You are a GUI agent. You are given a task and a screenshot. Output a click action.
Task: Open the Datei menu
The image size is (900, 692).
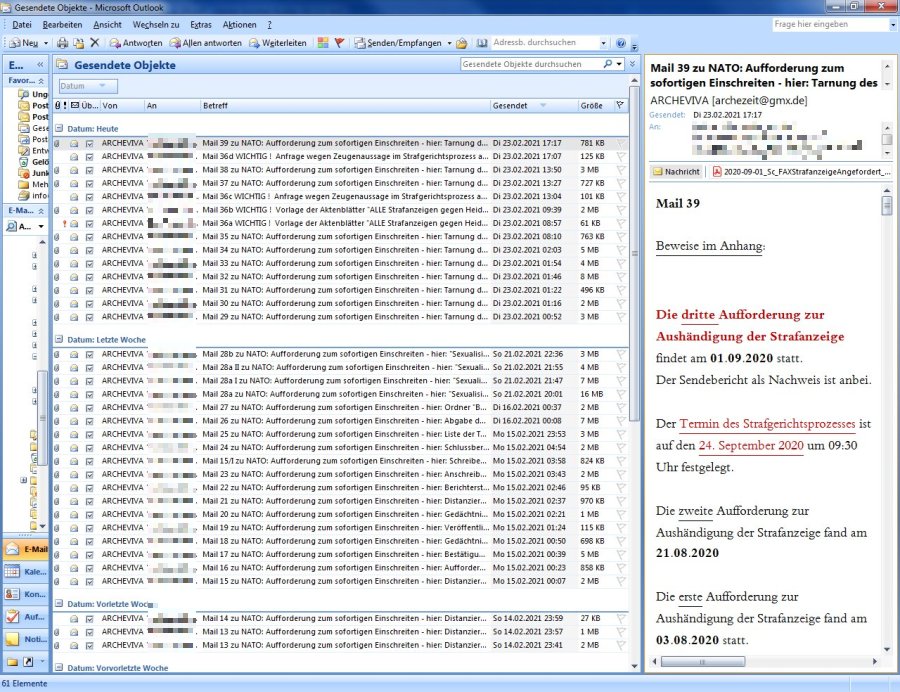pos(22,25)
